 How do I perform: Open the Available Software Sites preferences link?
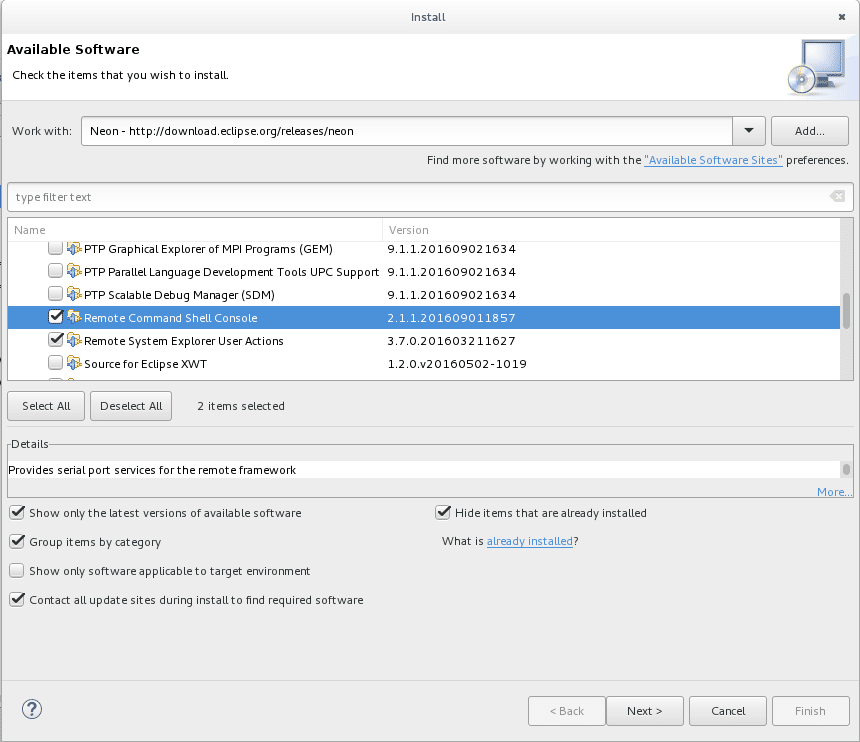(713, 160)
